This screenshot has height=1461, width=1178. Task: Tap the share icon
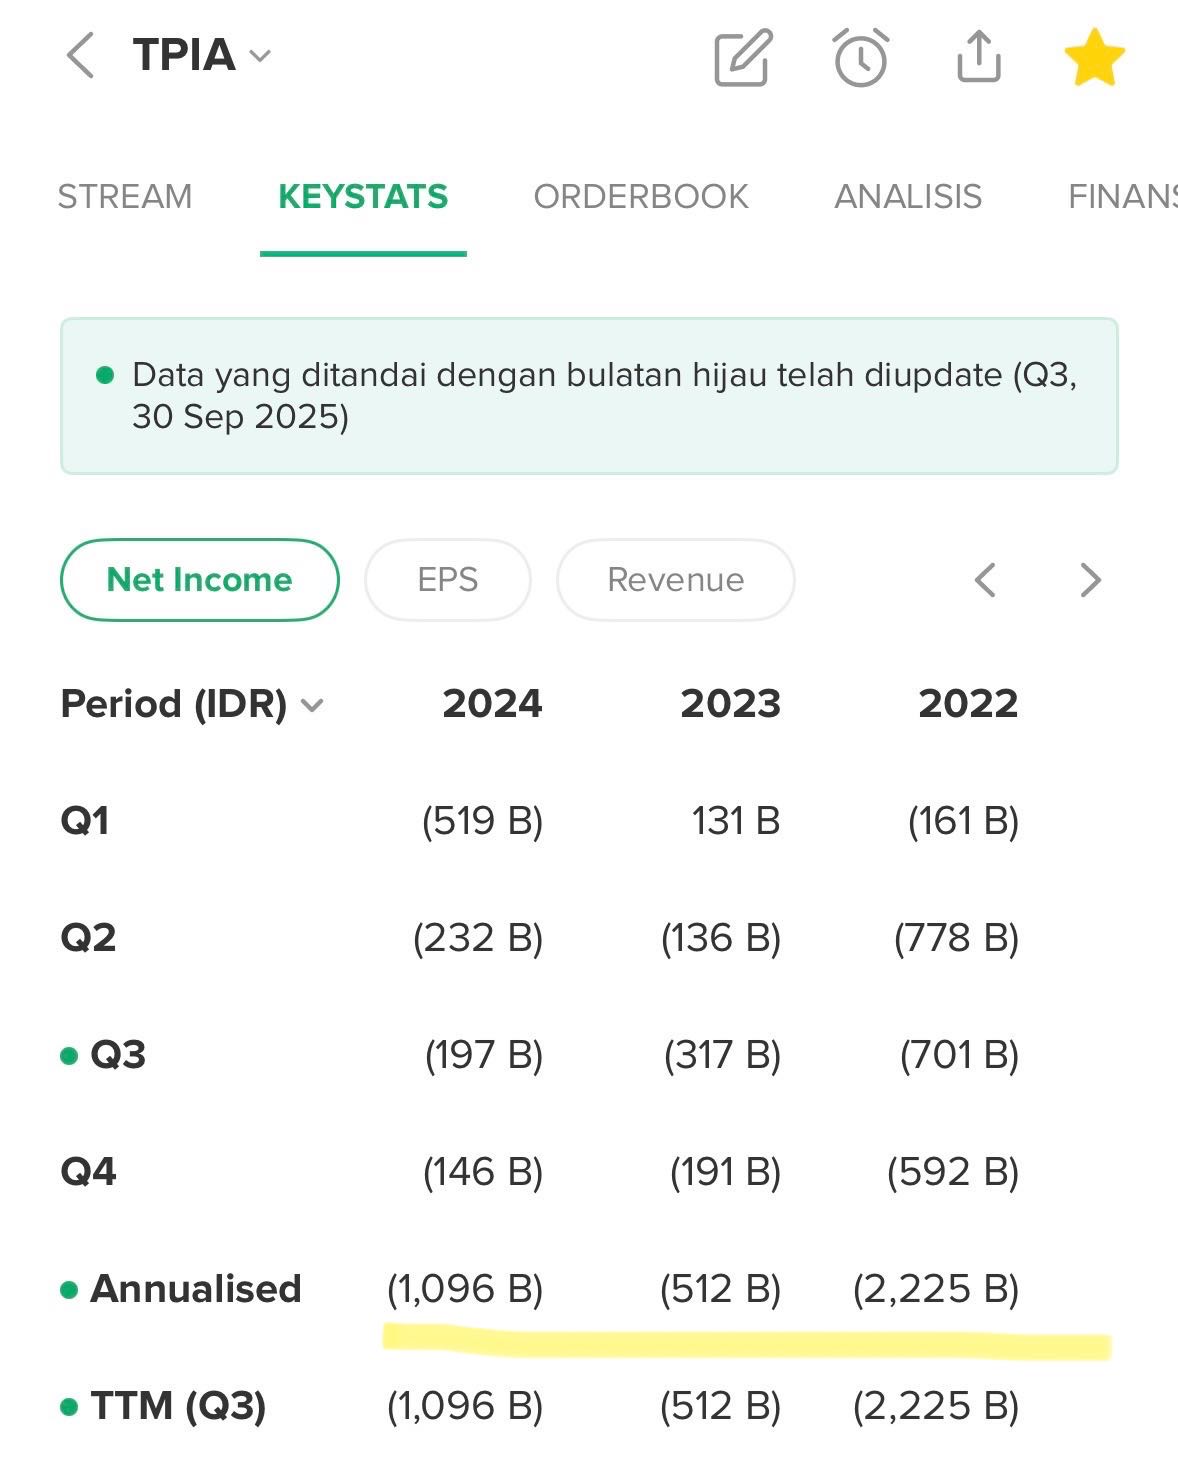978,57
